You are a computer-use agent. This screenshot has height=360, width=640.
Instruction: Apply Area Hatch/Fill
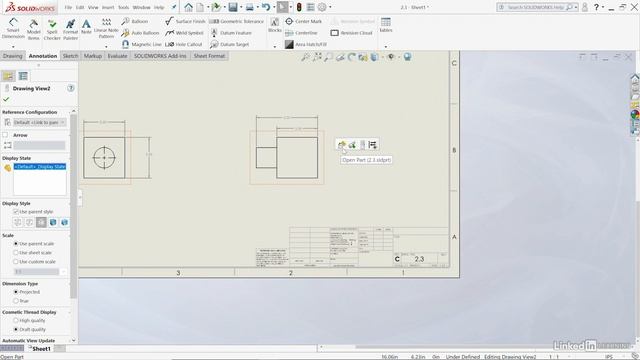click(x=306, y=44)
